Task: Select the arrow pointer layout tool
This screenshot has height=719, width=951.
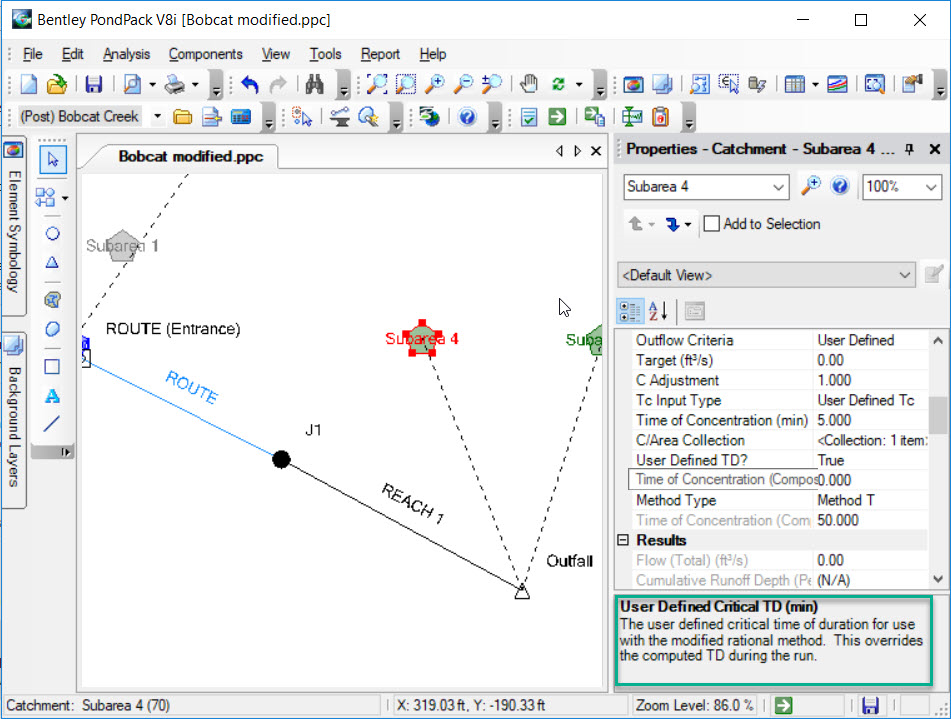Action: coord(53,160)
